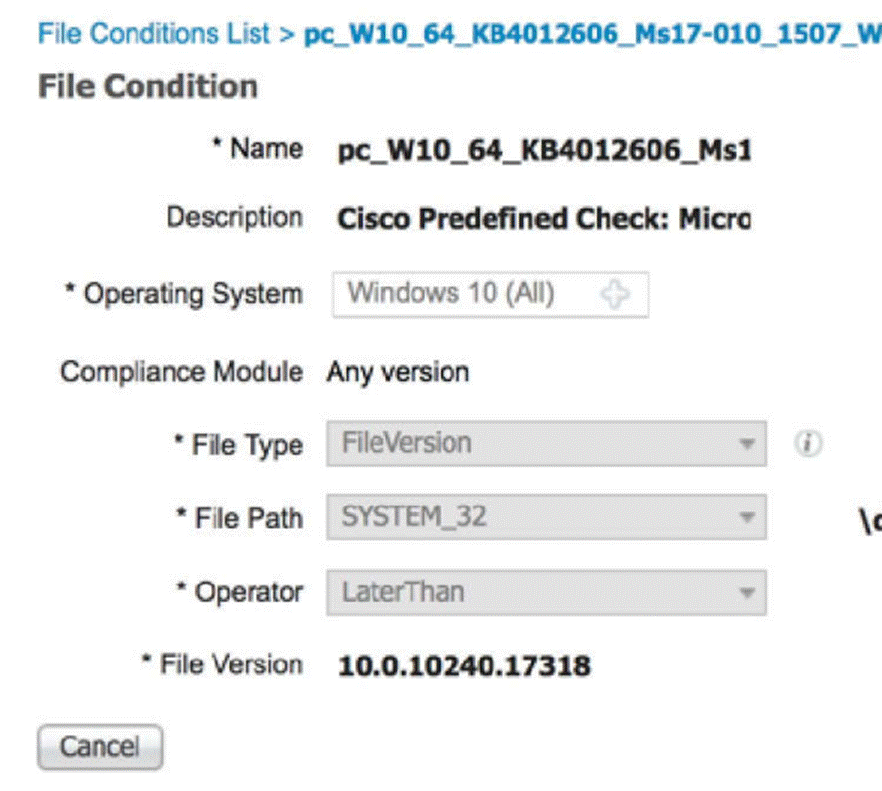882x791 pixels.
Task: Click the plus icon in Operating System field
Action: [616, 294]
